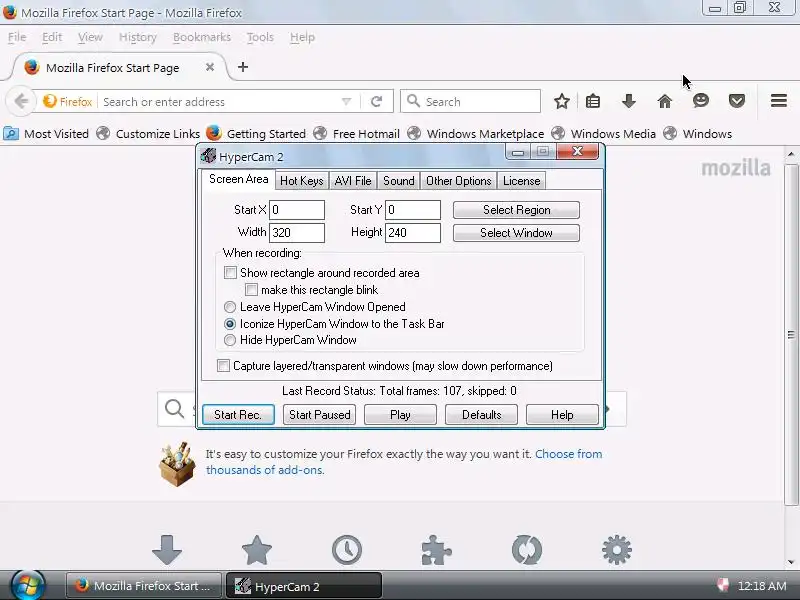This screenshot has height=600, width=800.
Task: Click the HyperCam 2 title bar icon
Action: click(x=208, y=156)
